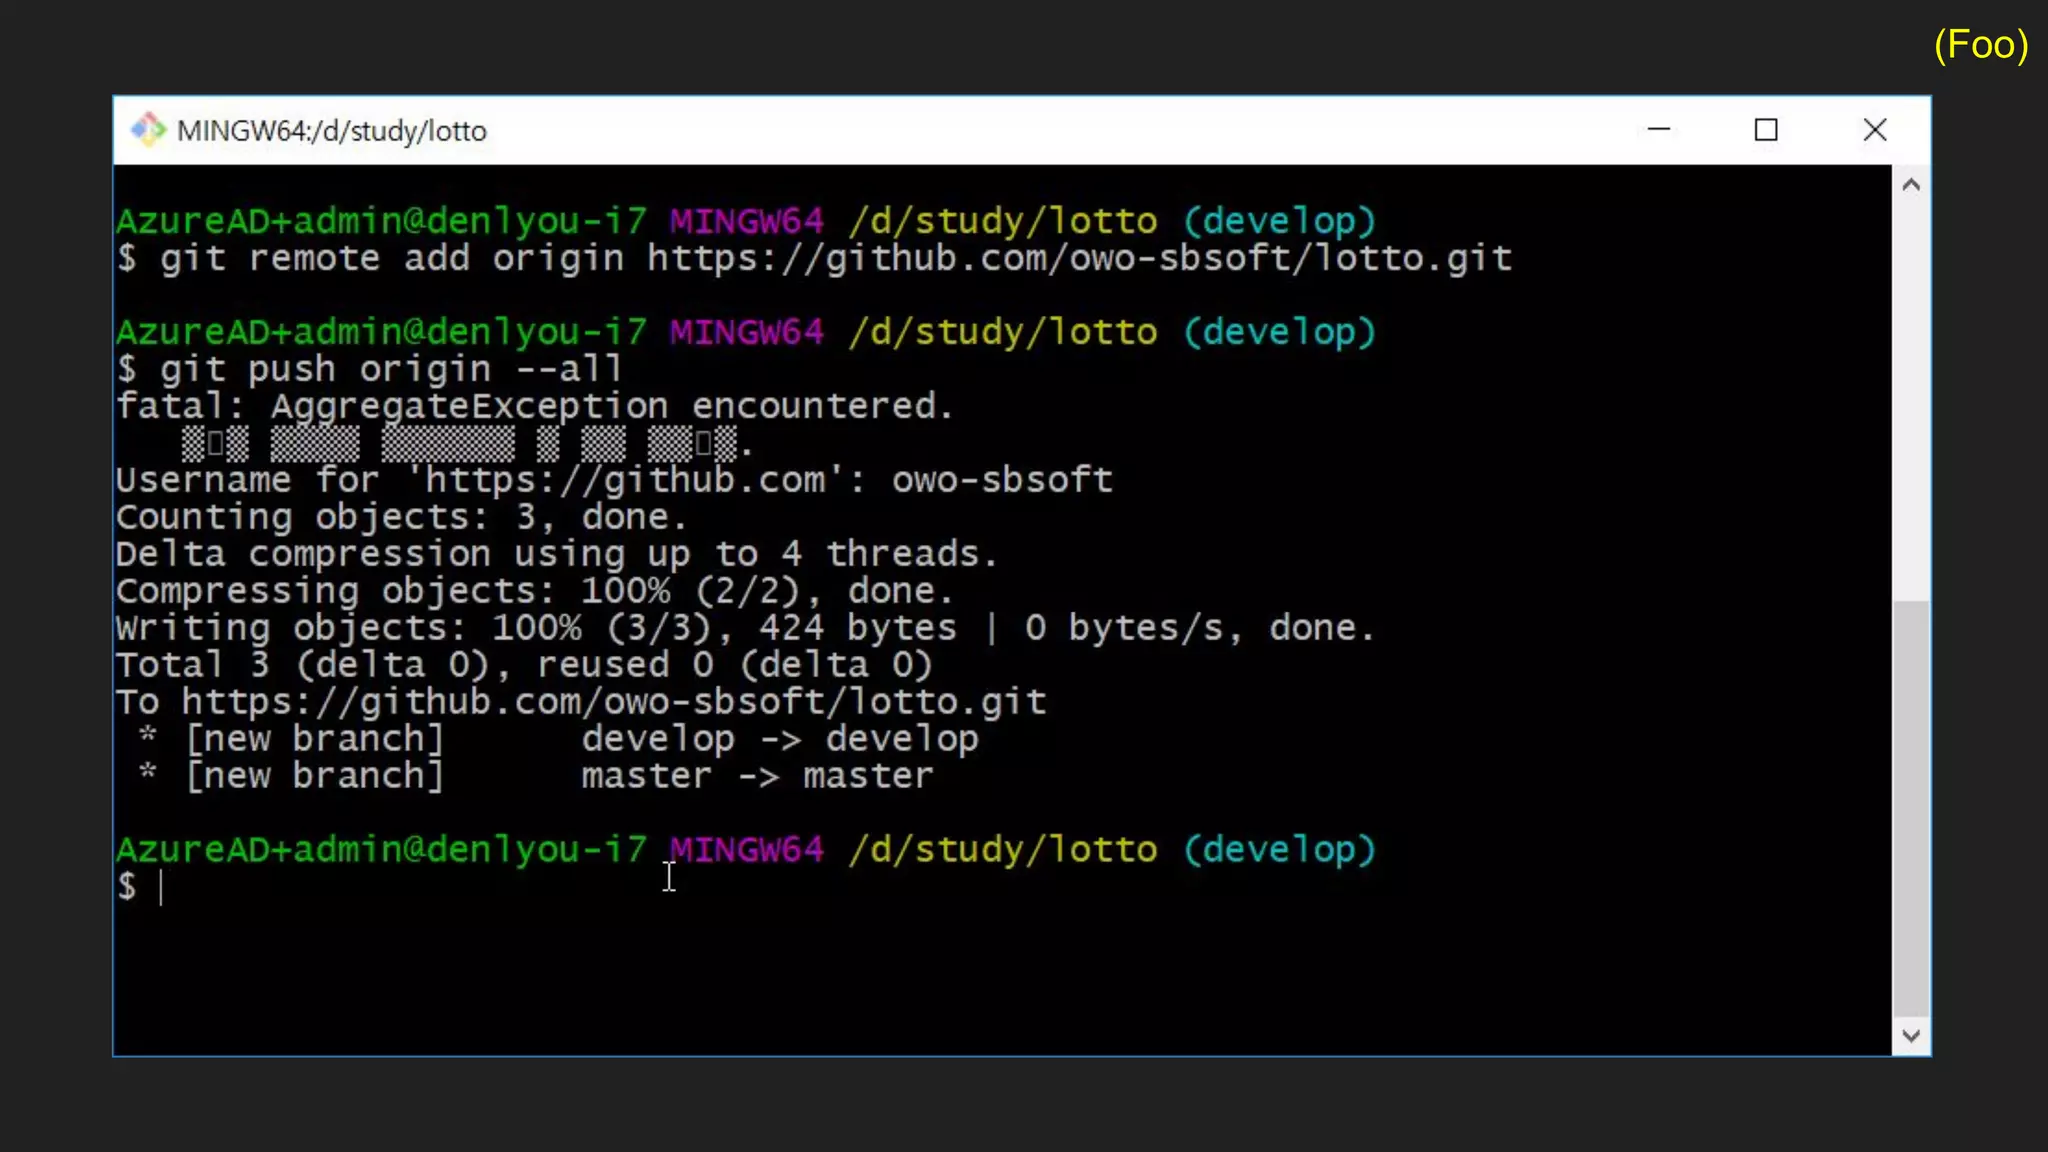The height and width of the screenshot is (1152, 2048).
Task: Click the Git Bash icon in title bar
Action: coord(148,130)
